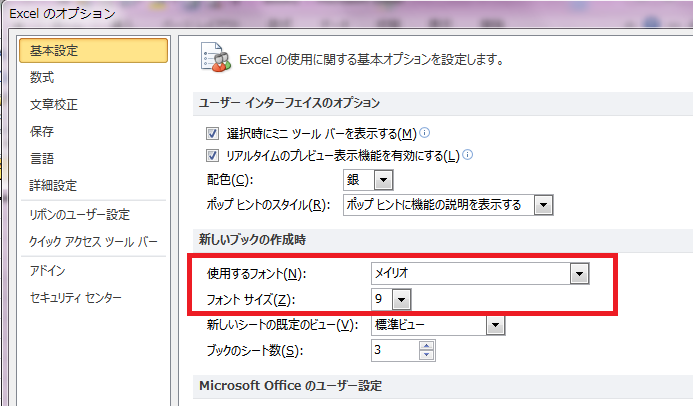Screen dimensions: 693x406
Task: Open 詳細設定 options
Action: click(x=53, y=185)
